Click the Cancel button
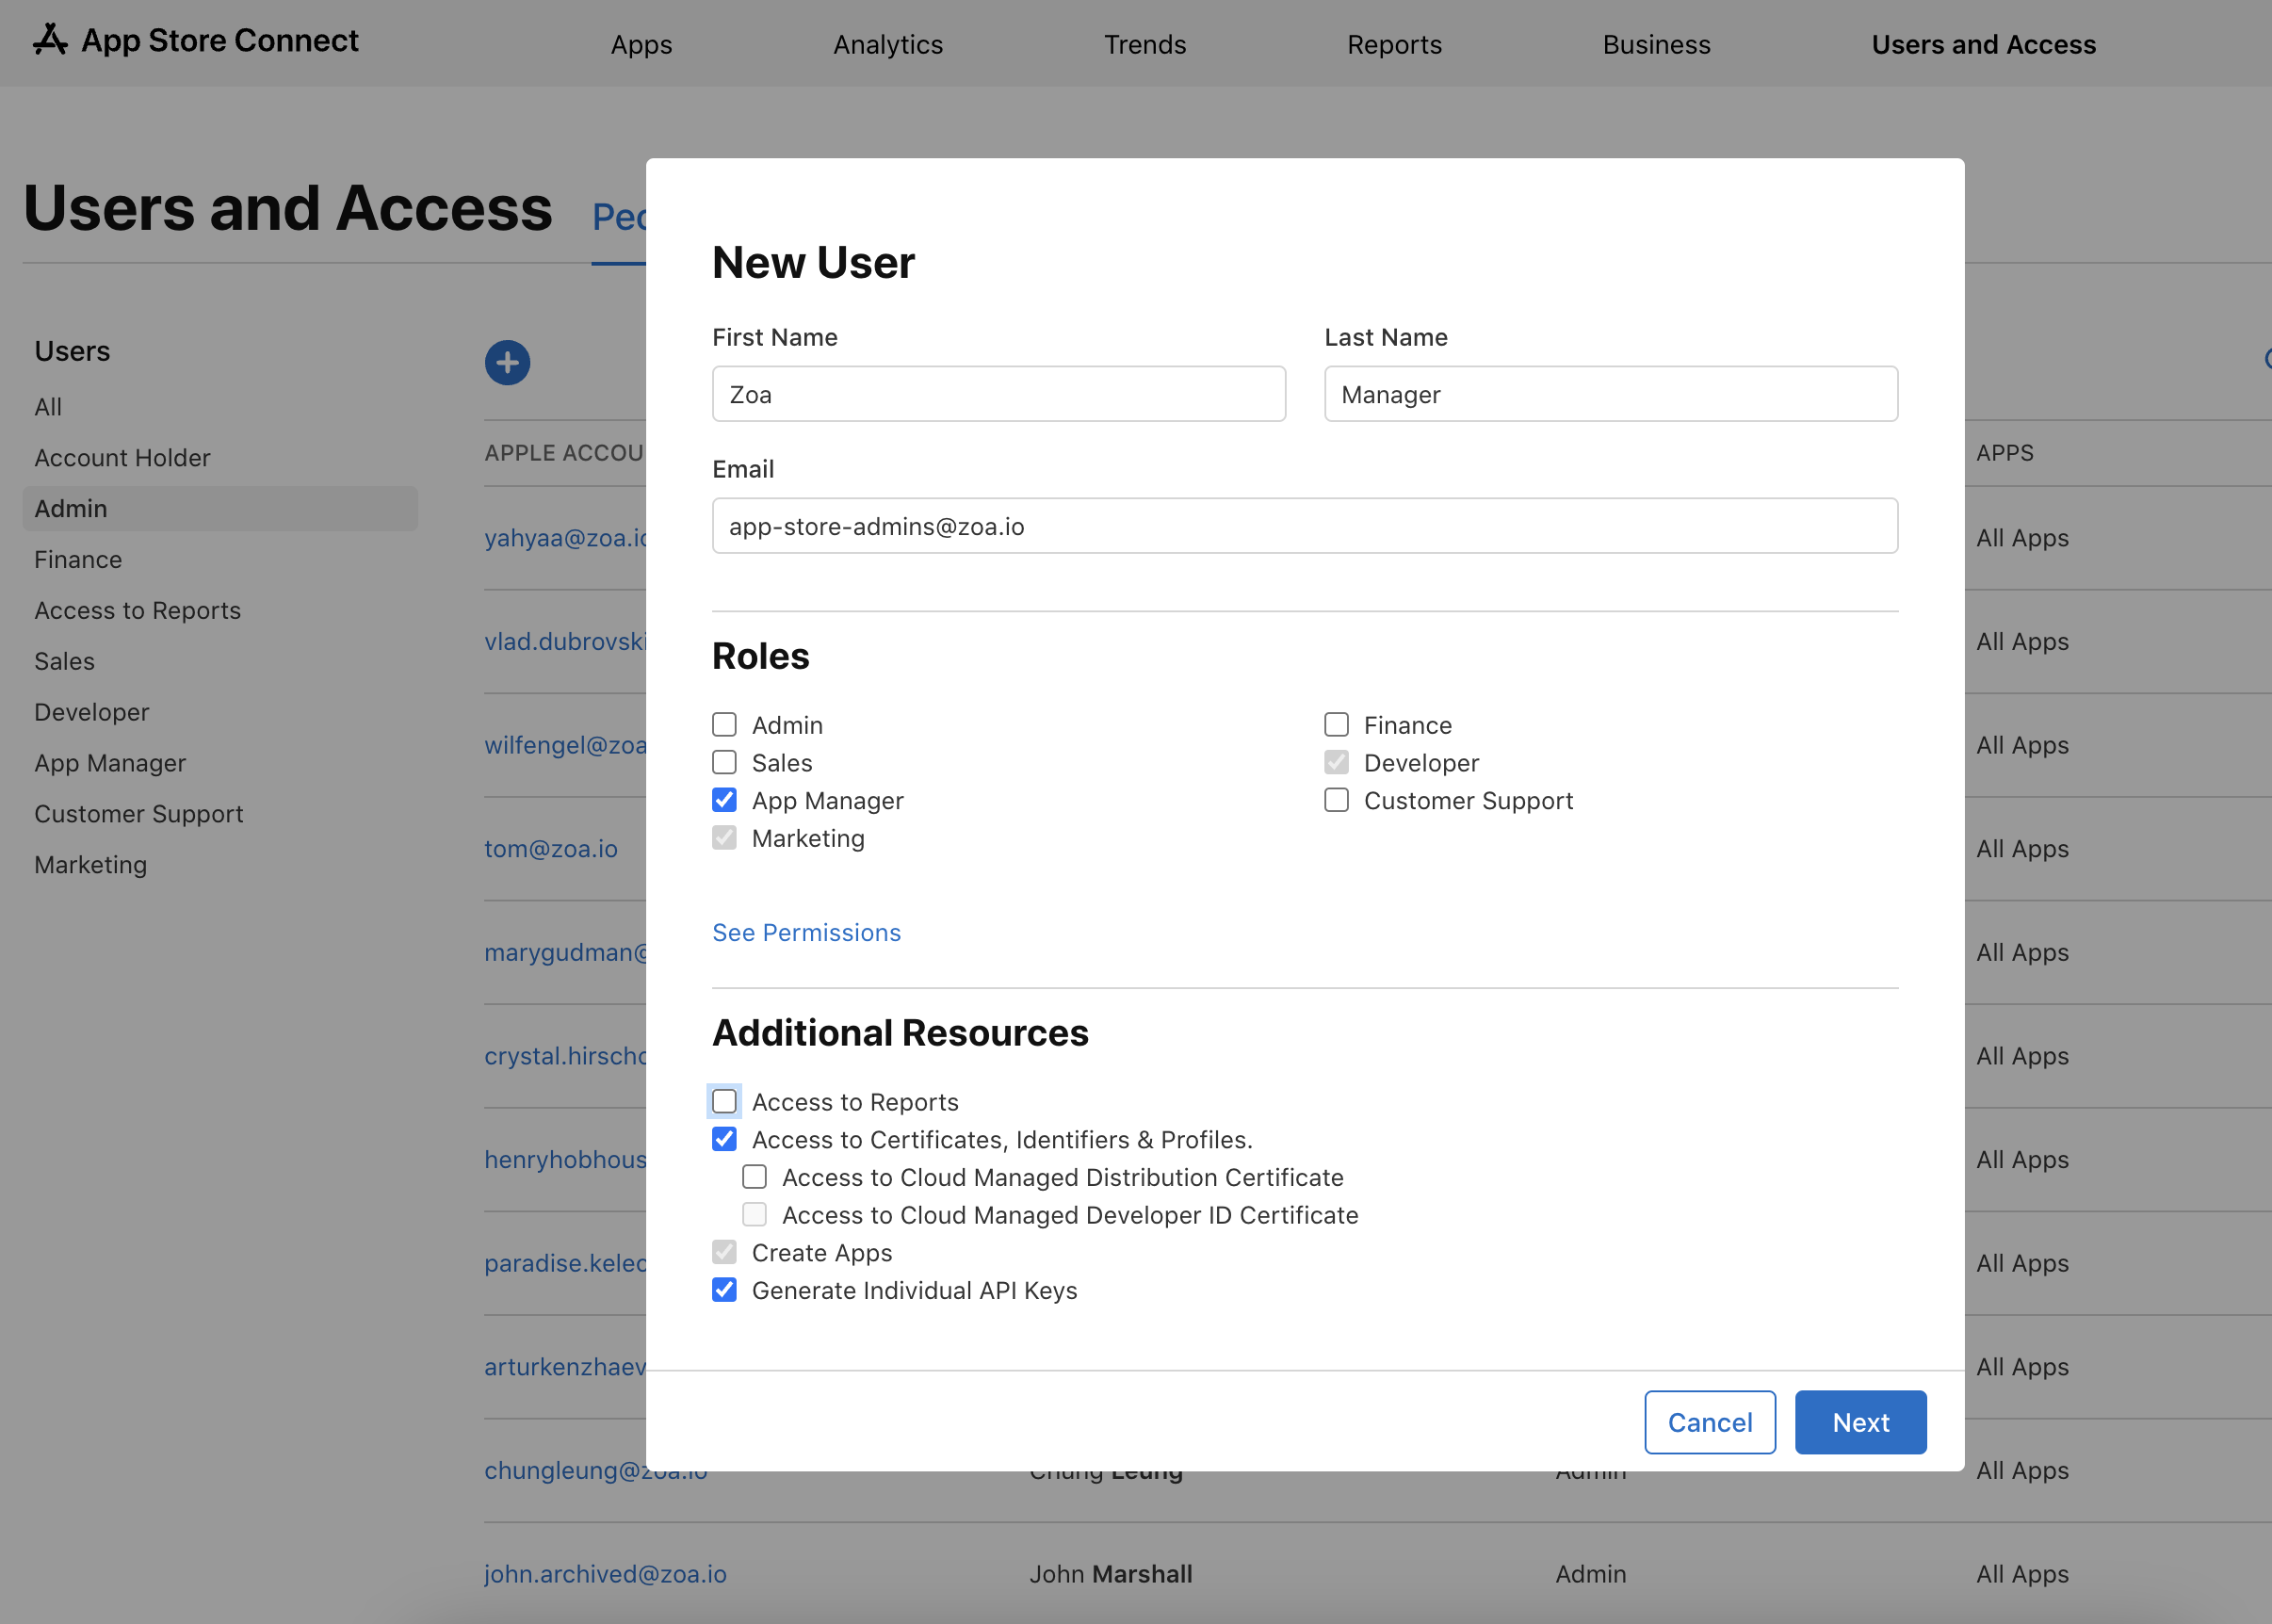2272x1624 pixels. tap(1710, 1422)
